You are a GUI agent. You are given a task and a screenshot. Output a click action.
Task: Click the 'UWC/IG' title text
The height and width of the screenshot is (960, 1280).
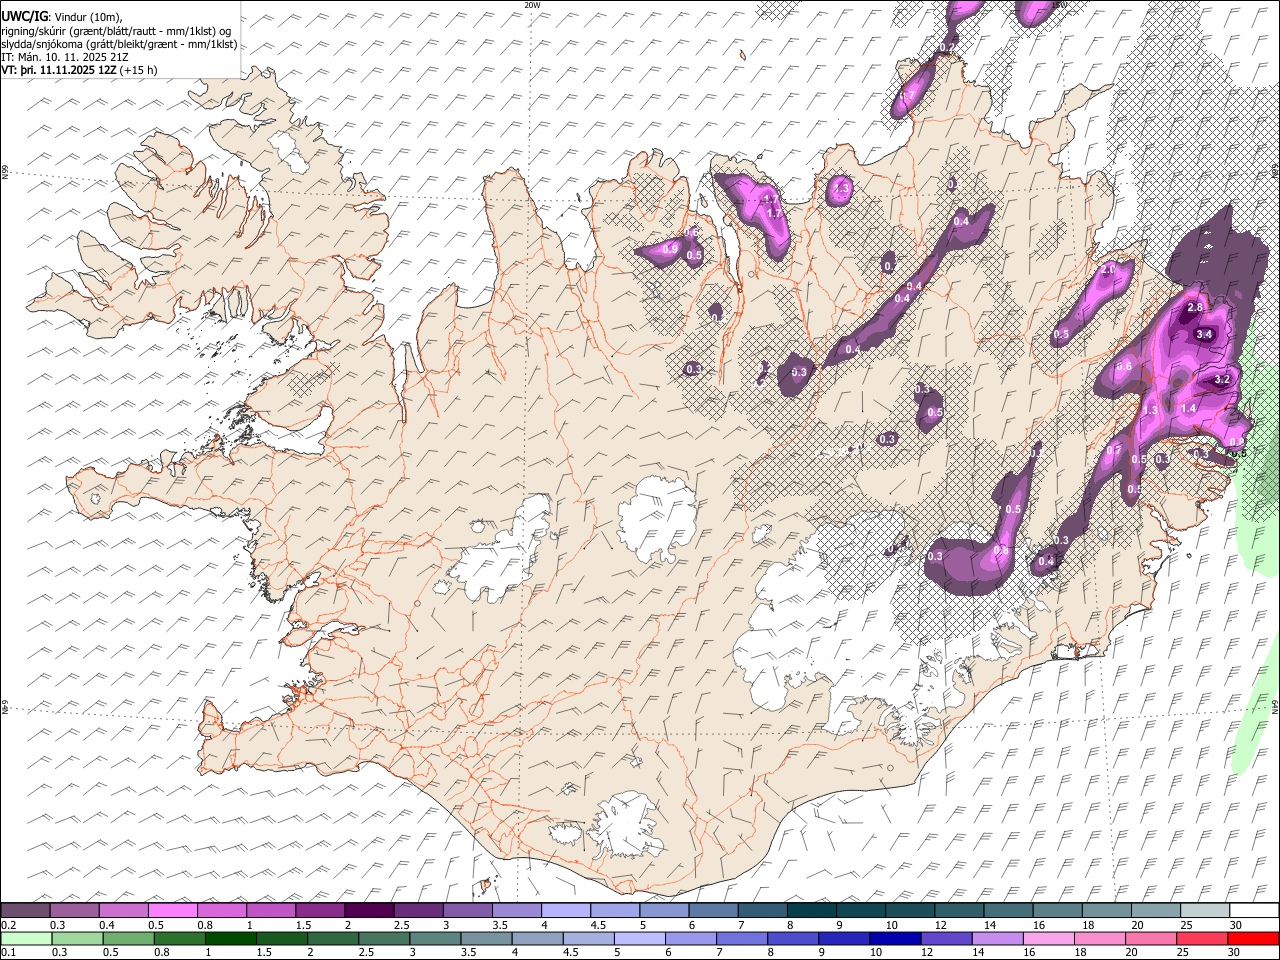(x=24, y=17)
